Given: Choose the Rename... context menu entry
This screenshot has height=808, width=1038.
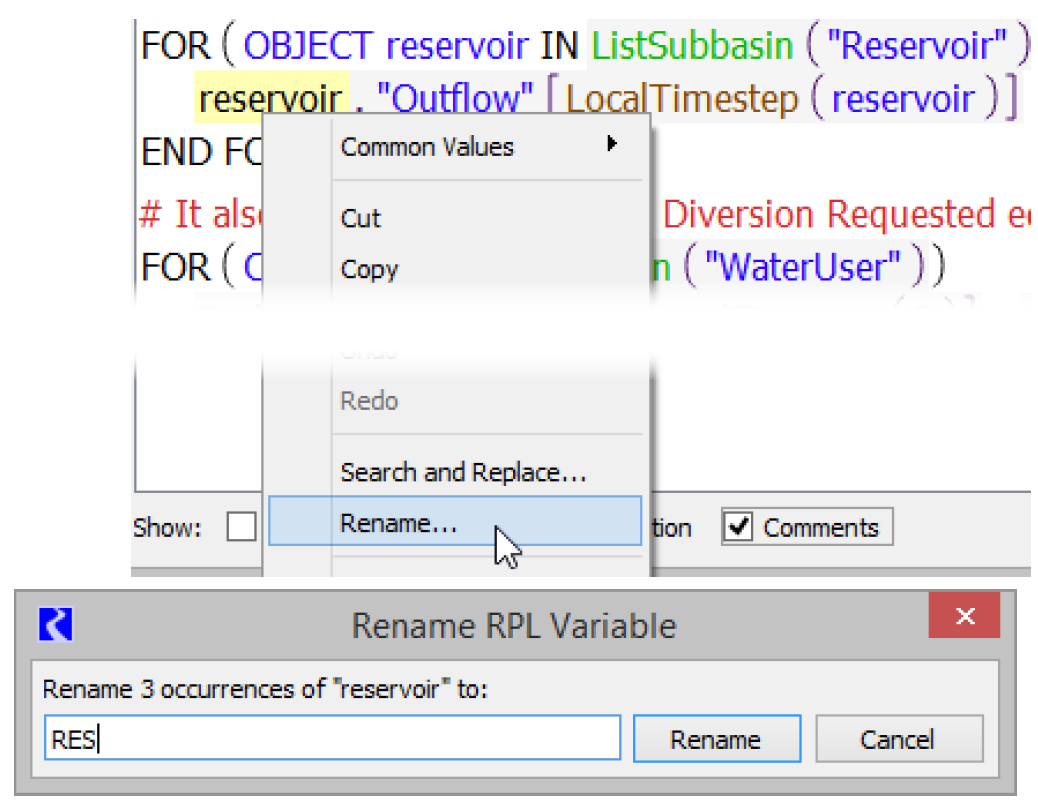Looking at the screenshot, I should click(398, 523).
